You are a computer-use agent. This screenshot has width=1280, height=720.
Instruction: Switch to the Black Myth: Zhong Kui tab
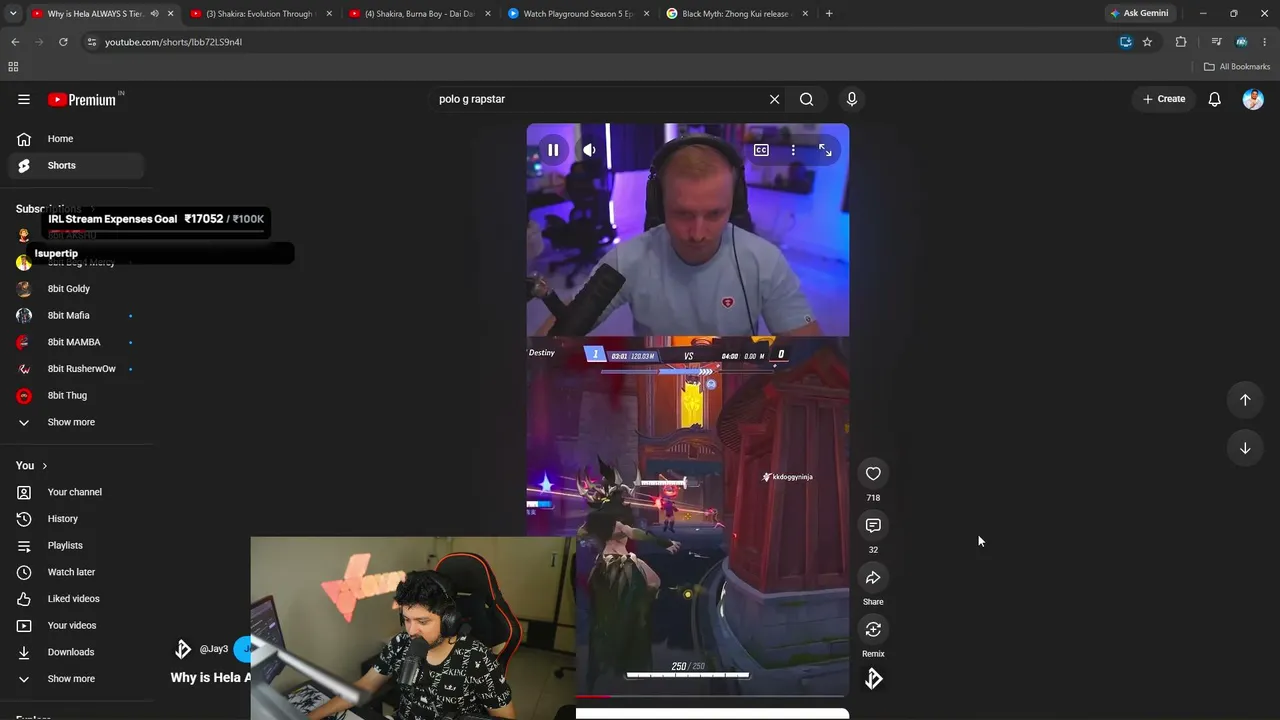[x=738, y=14]
